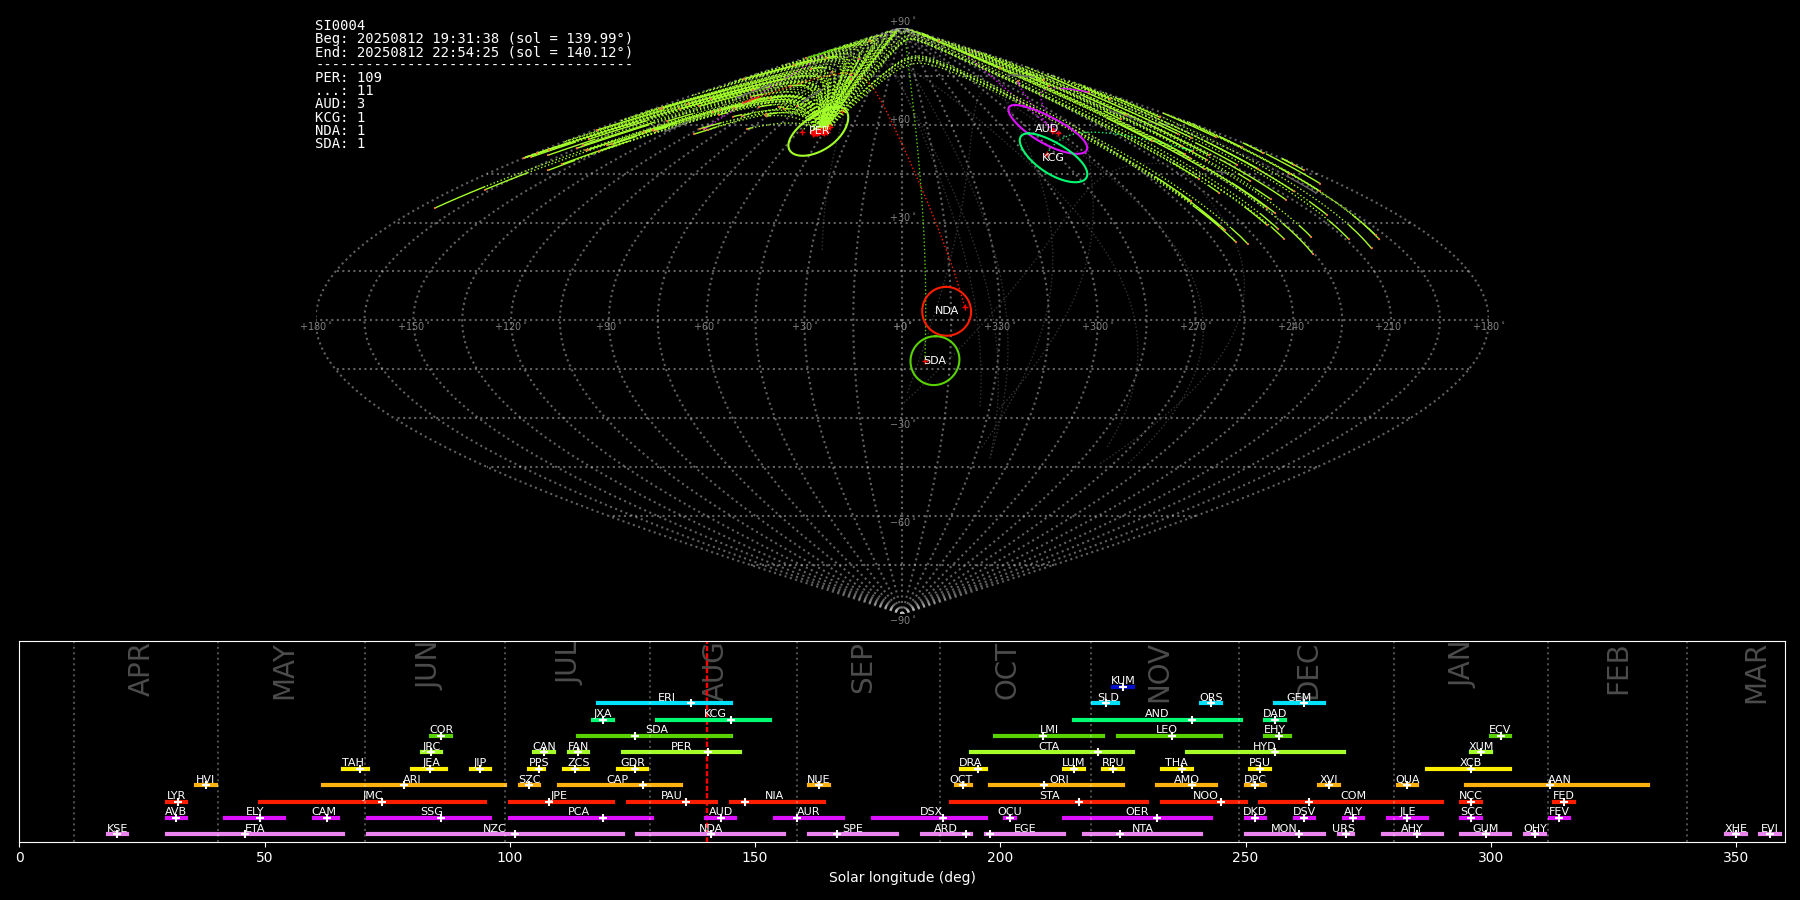Select the EVI shower bar in timeline
Viewport: 1800px width, 900px height.
(x=1770, y=834)
